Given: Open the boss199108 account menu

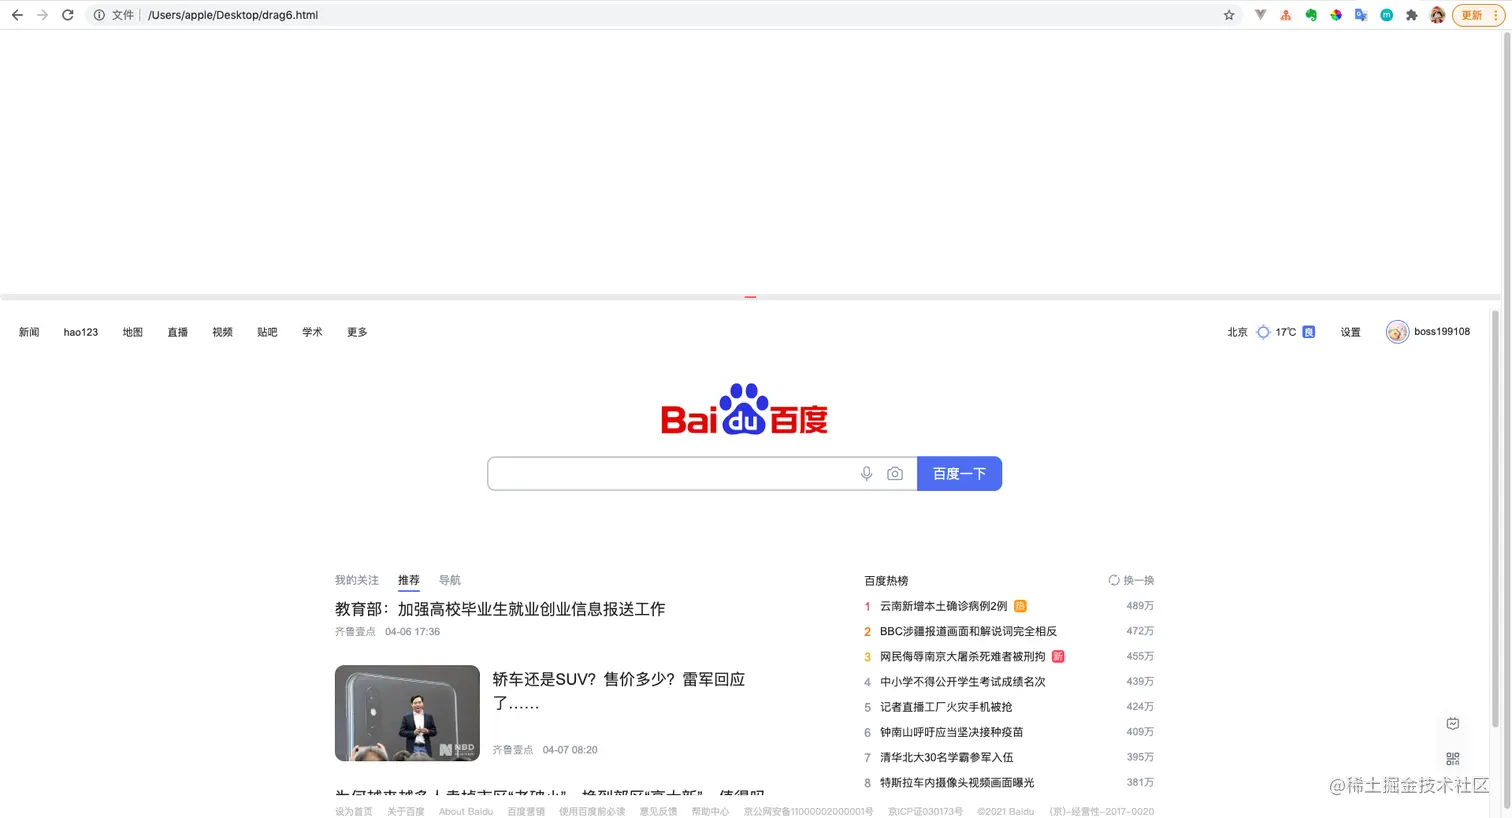Looking at the screenshot, I should [1442, 332].
